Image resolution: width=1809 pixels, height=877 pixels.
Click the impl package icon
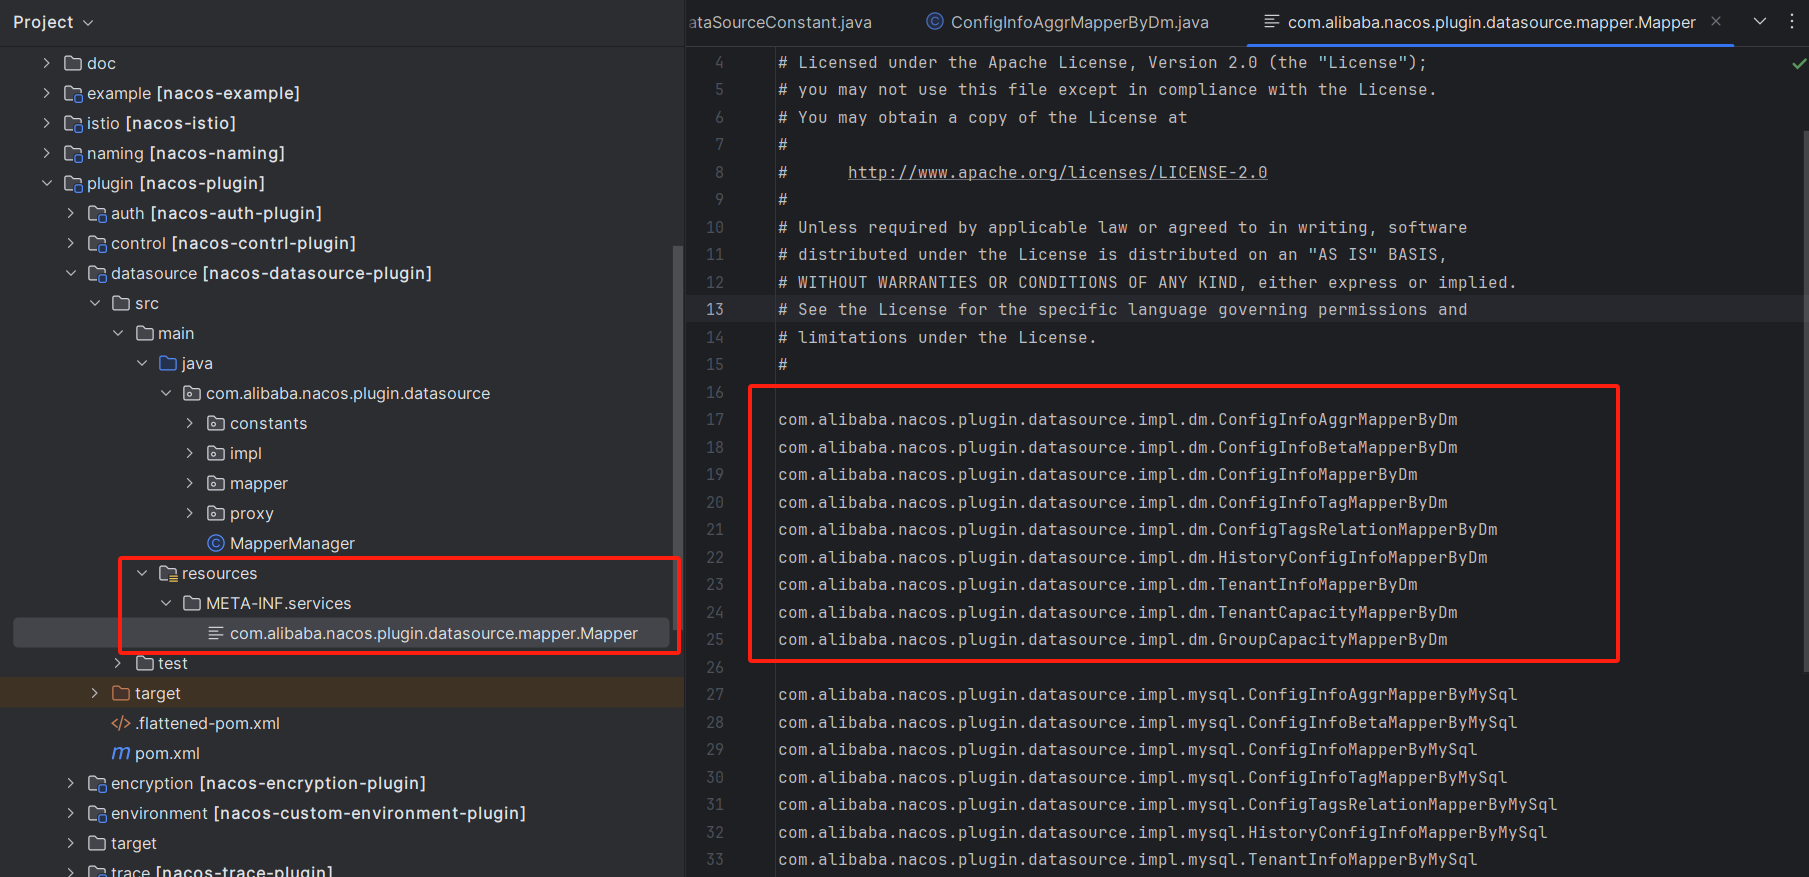coord(216,453)
